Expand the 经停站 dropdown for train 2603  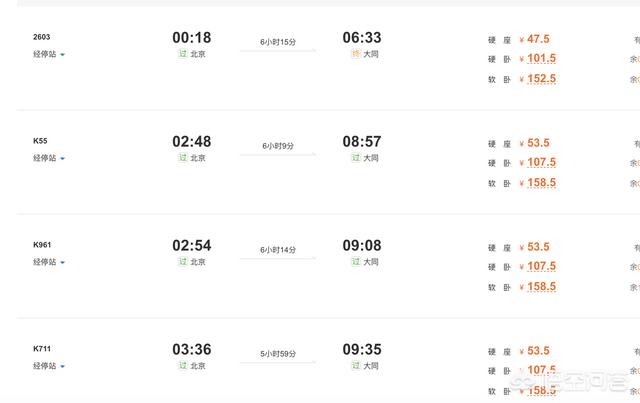point(49,54)
